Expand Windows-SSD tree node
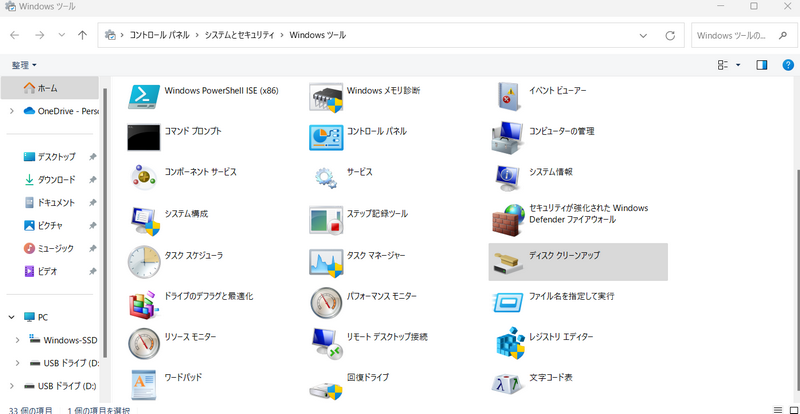 tap(18, 340)
